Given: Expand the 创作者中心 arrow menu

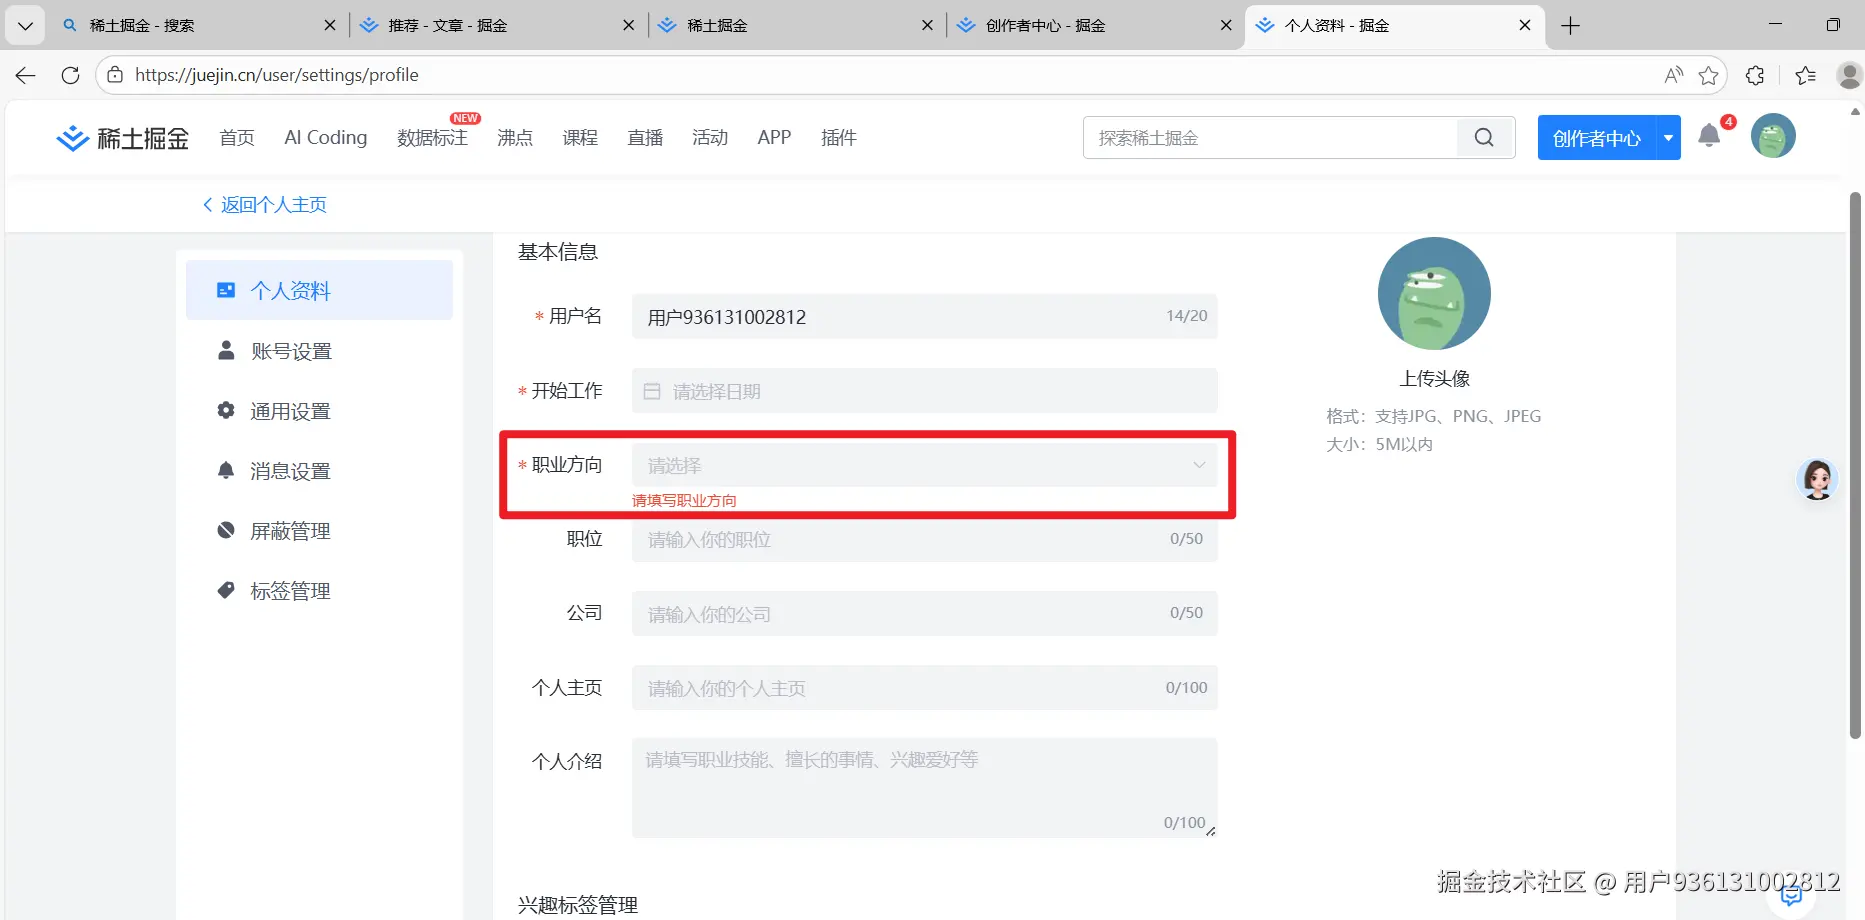Looking at the screenshot, I should pyautogui.click(x=1667, y=137).
